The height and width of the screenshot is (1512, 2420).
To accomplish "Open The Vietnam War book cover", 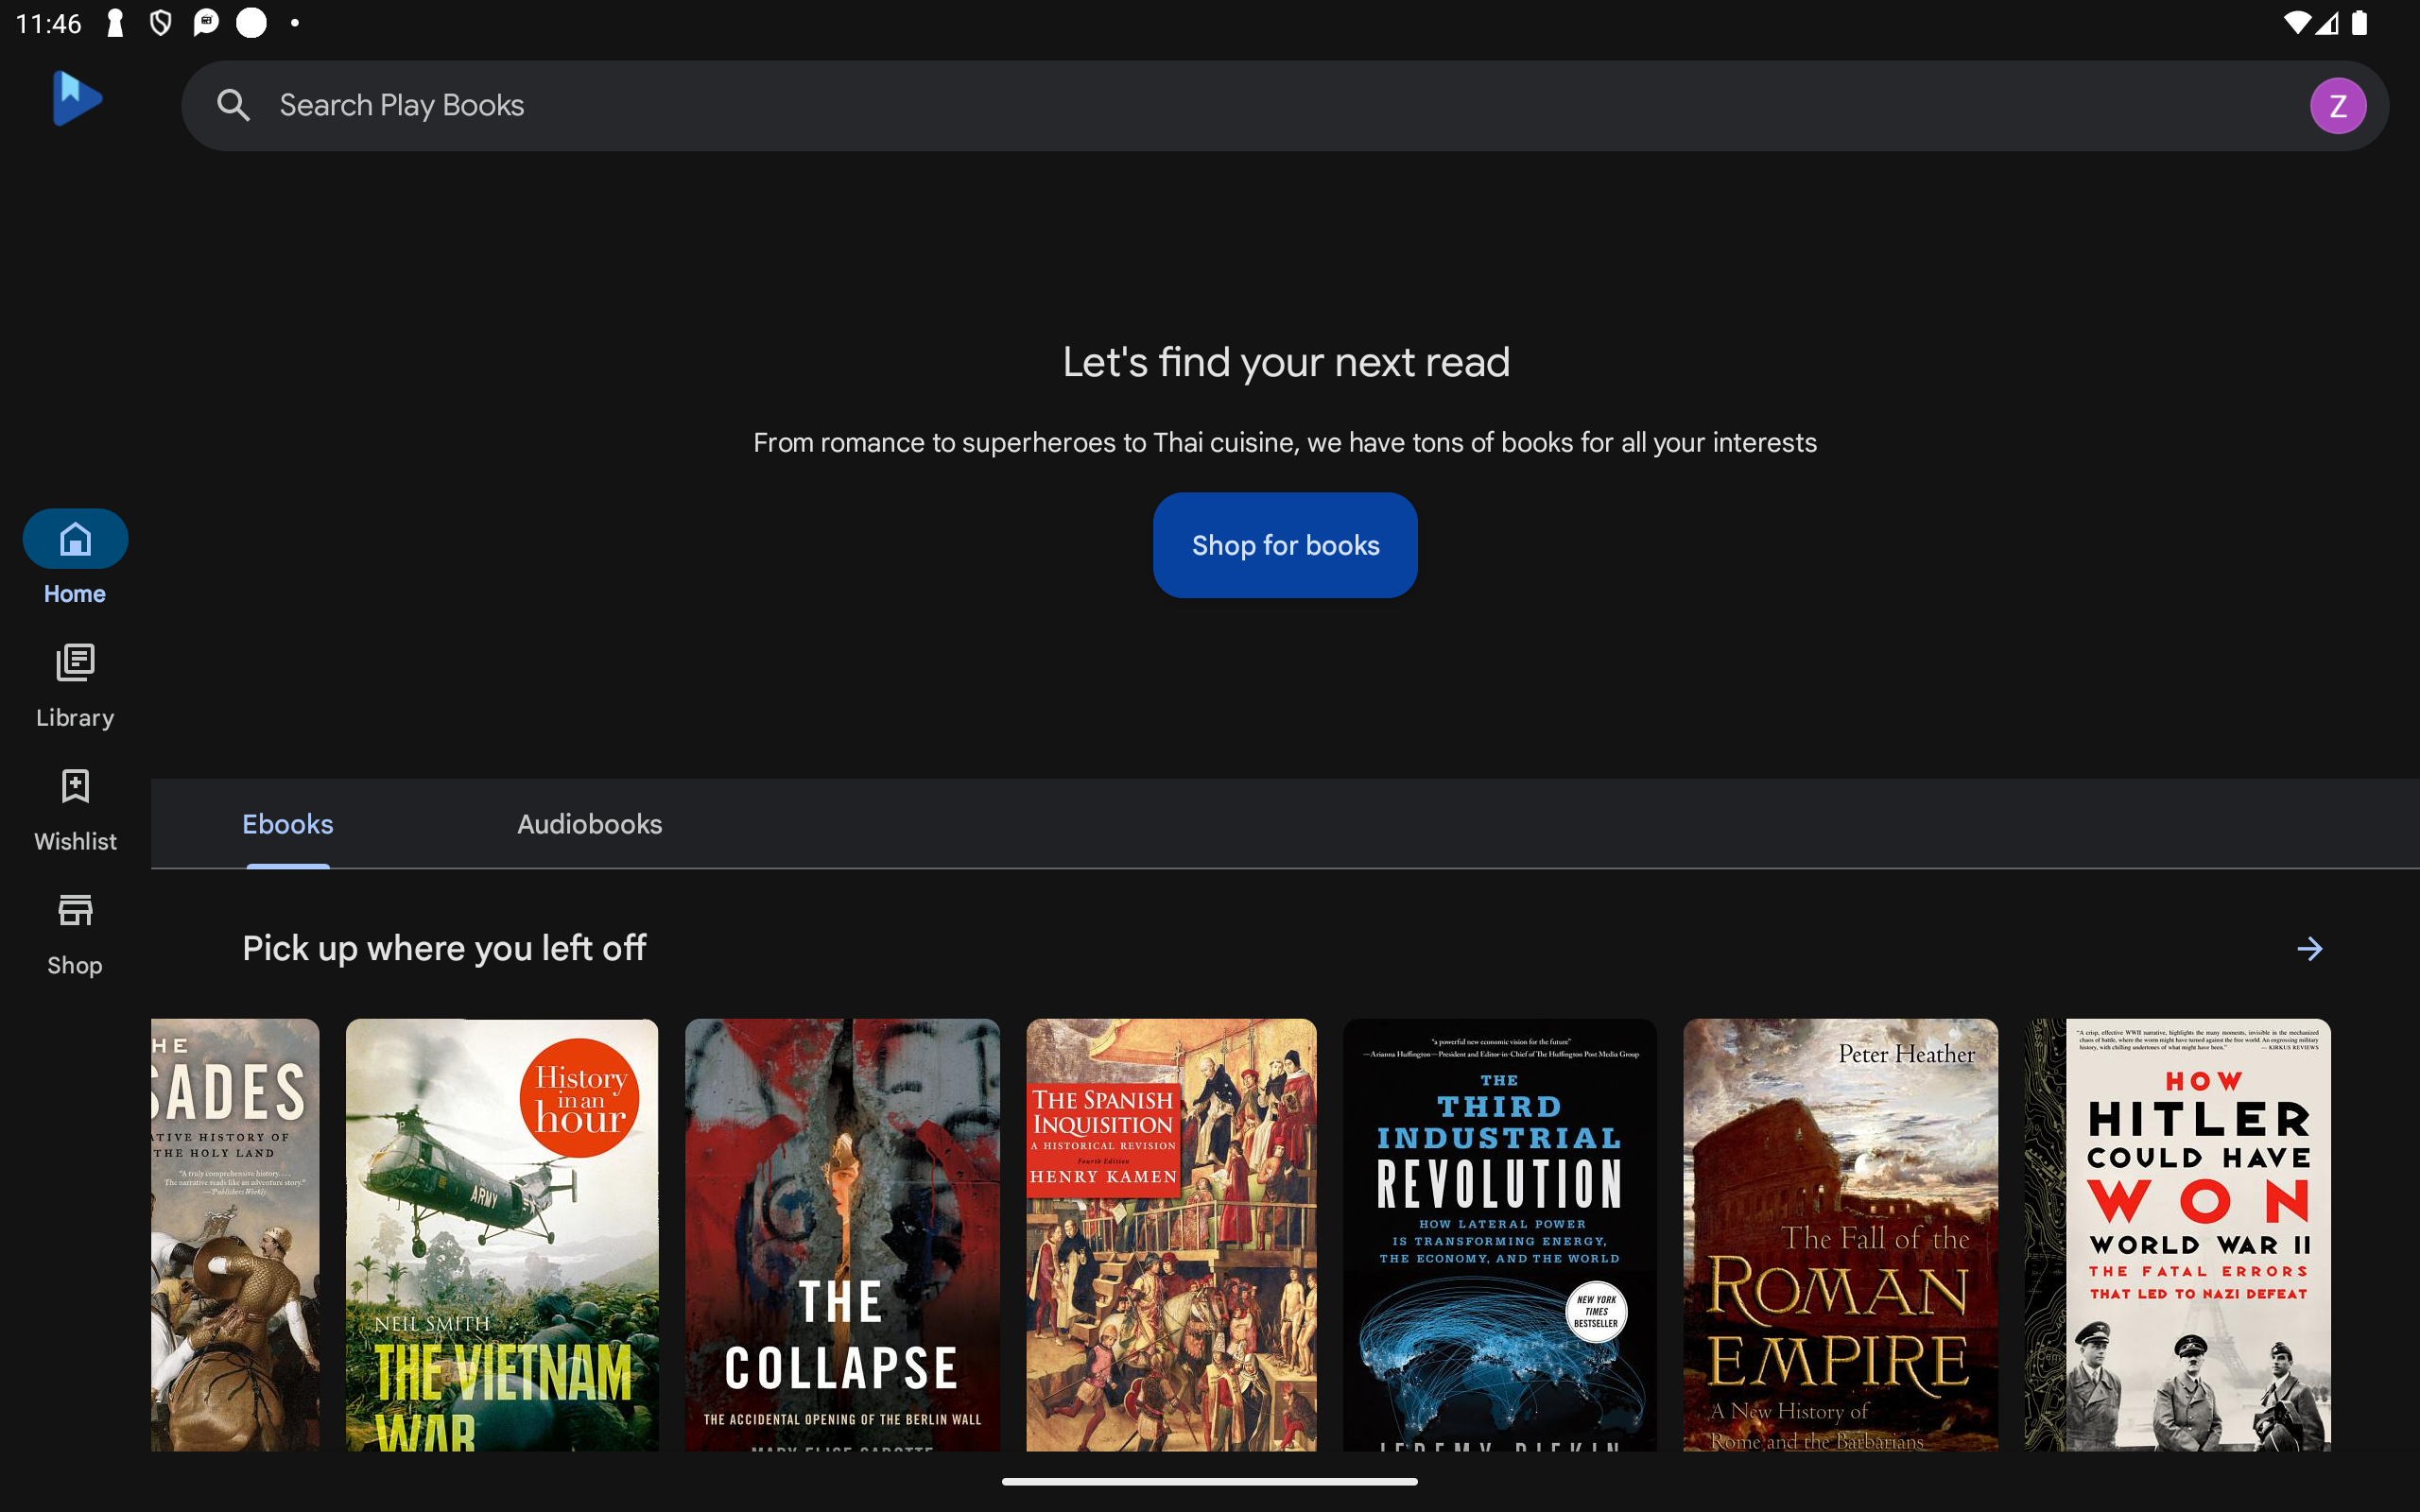I will point(502,1235).
